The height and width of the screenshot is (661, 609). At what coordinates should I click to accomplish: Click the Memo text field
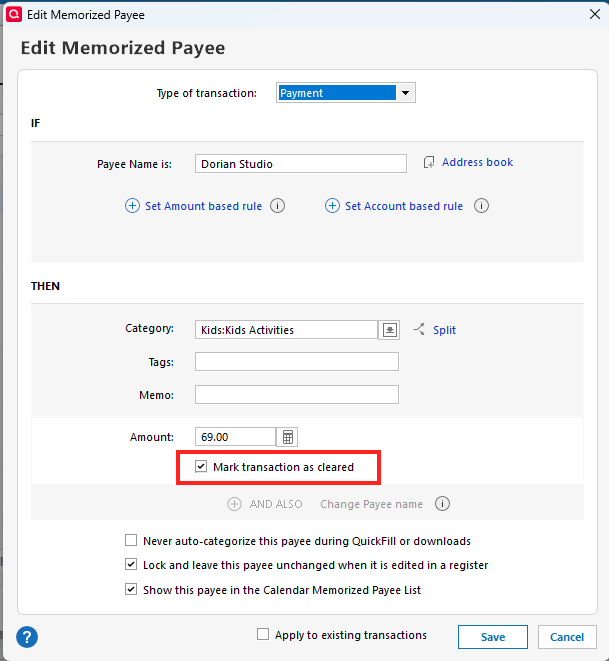point(296,395)
